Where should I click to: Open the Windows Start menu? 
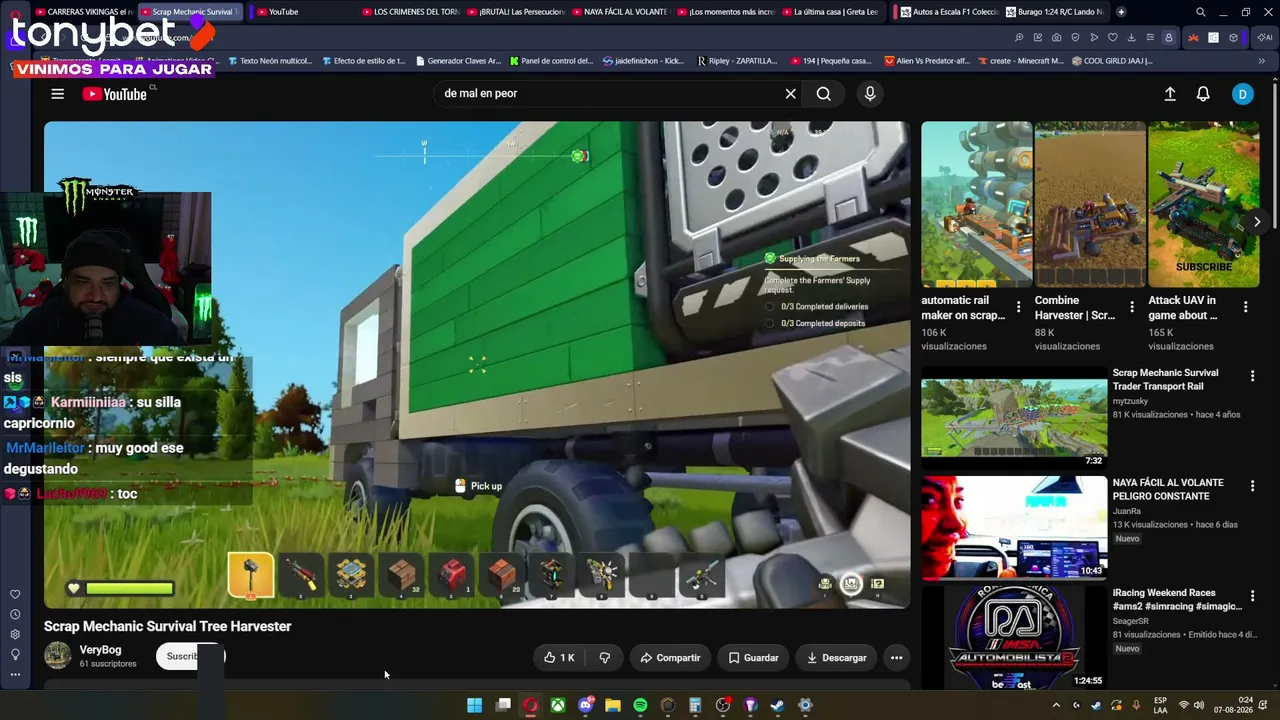point(475,705)
